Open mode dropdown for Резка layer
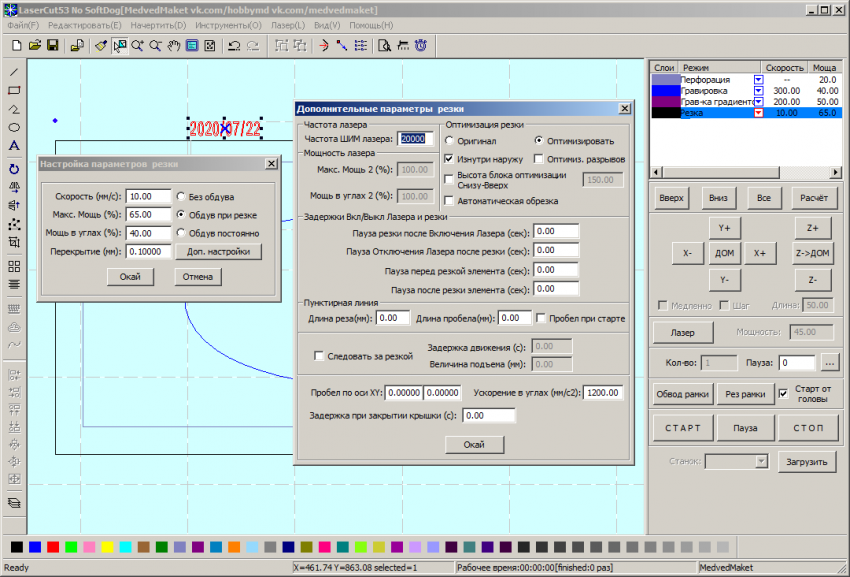This screenshot has height=577, width=850. point(758,113)
